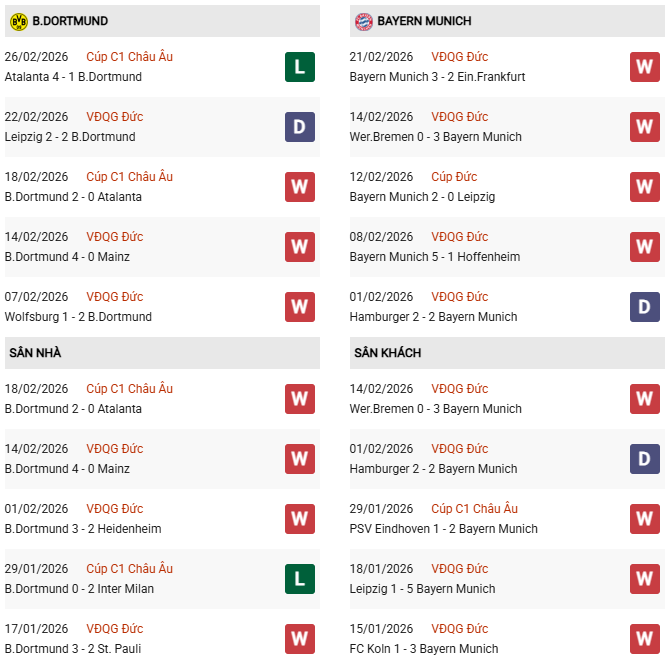Click the B.Dortmund 3-2 Heidenheim result
The image size is (671, 665).
tap(83, 529)
